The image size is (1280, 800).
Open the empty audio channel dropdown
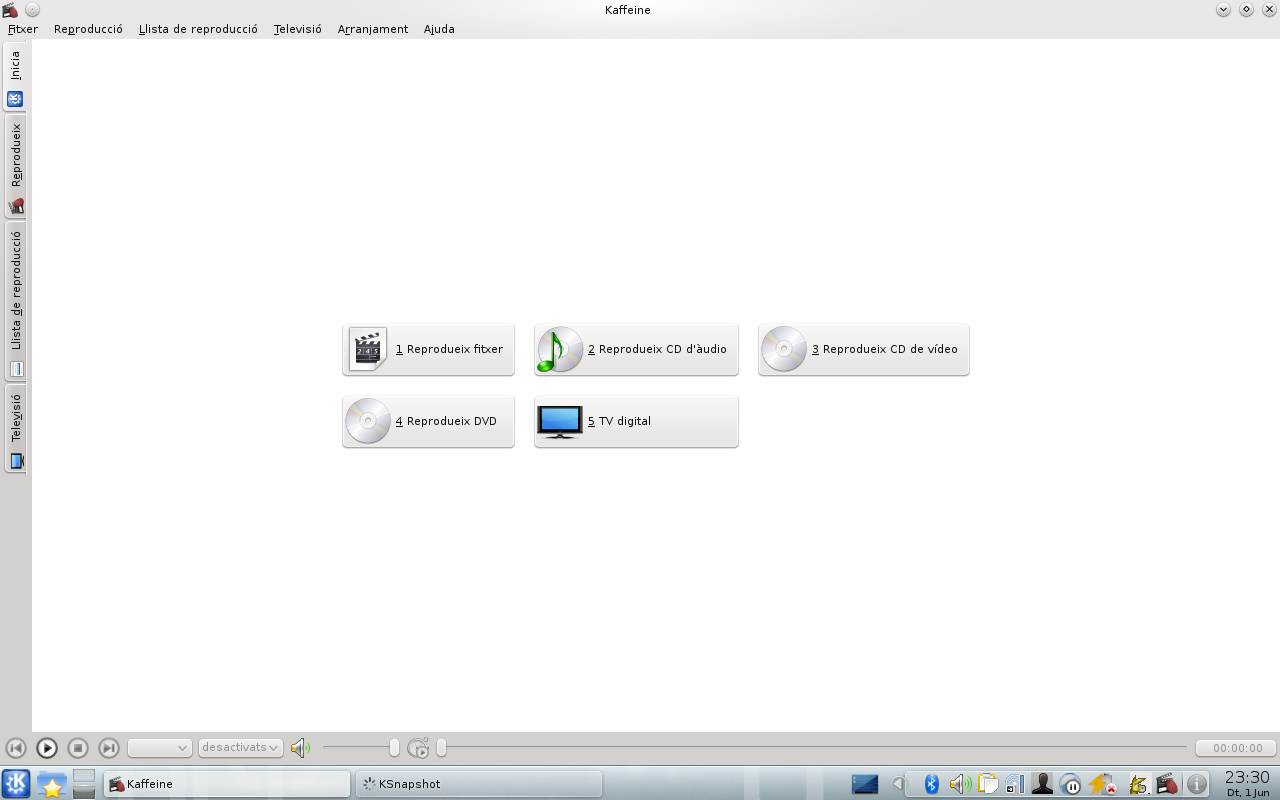click(160, 748)
